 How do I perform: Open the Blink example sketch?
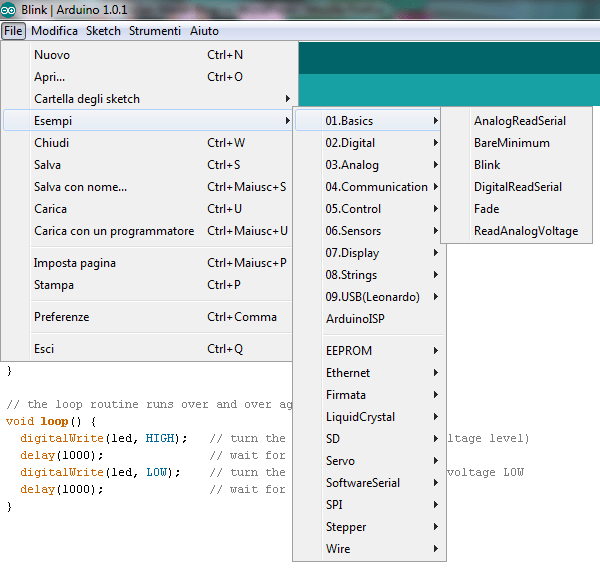pos(487,165)
